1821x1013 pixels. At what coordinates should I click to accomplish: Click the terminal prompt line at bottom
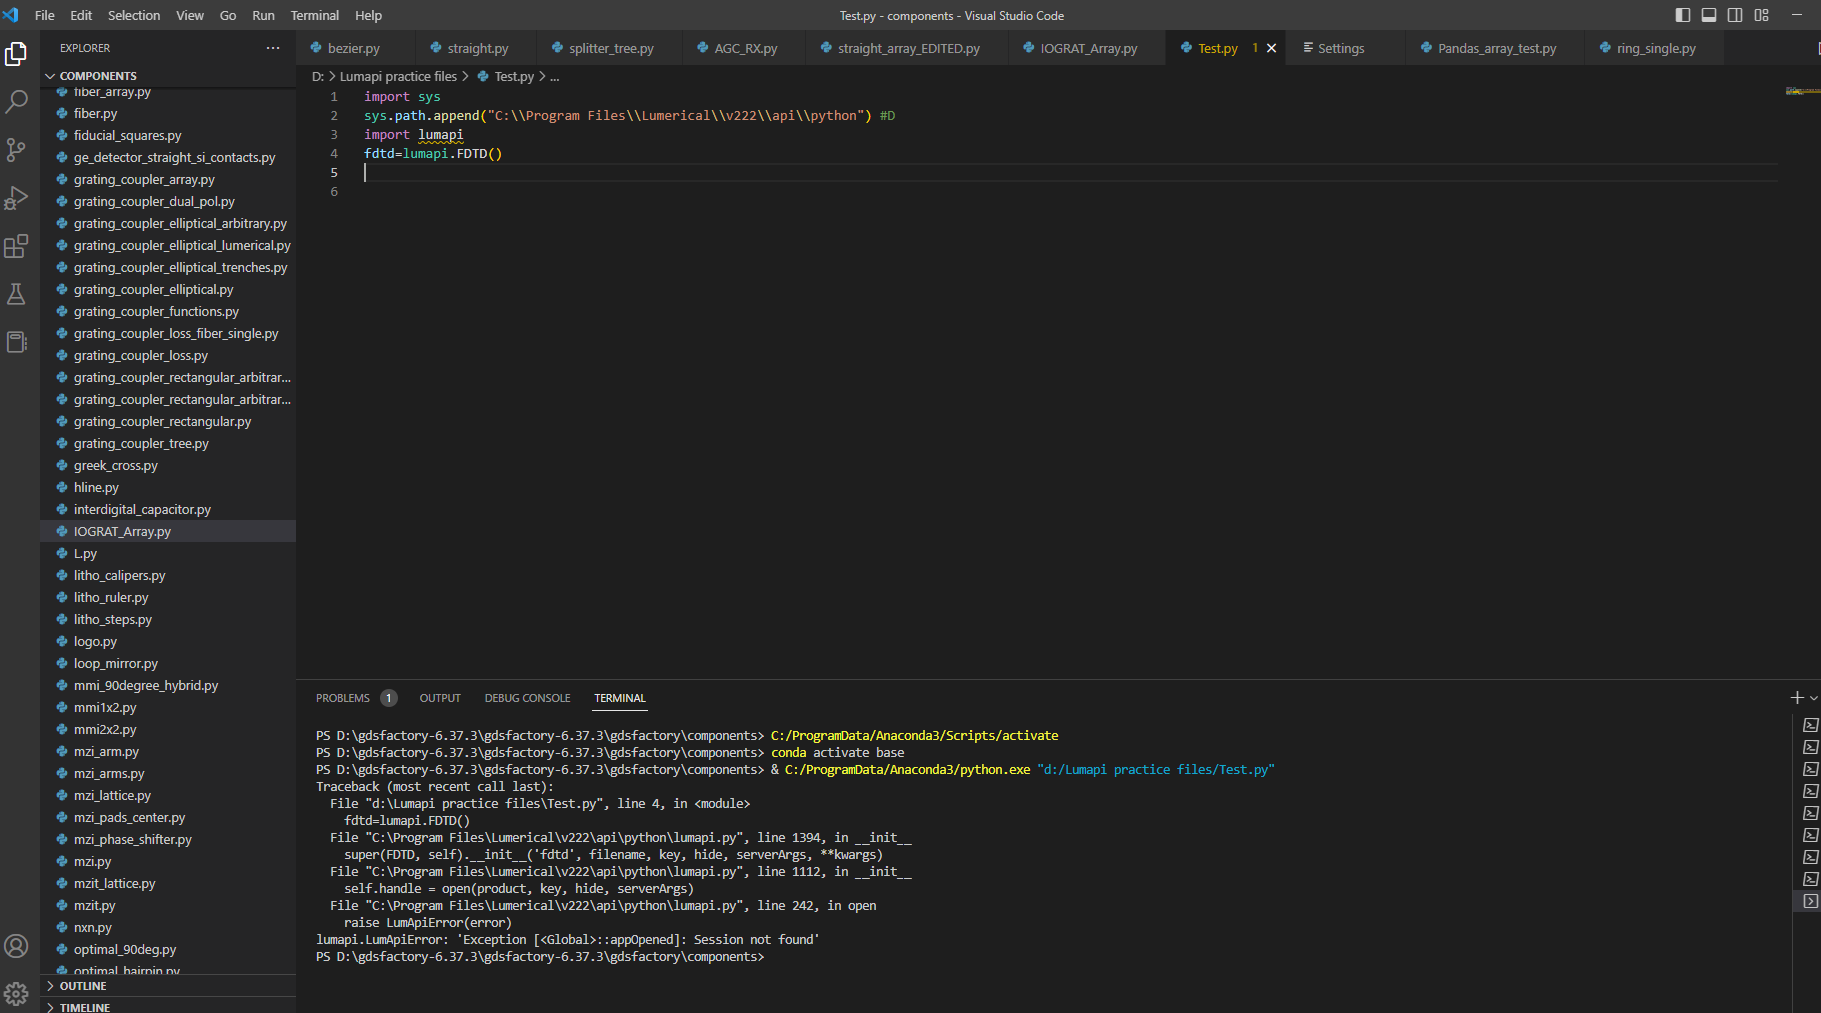pos(540,957)
